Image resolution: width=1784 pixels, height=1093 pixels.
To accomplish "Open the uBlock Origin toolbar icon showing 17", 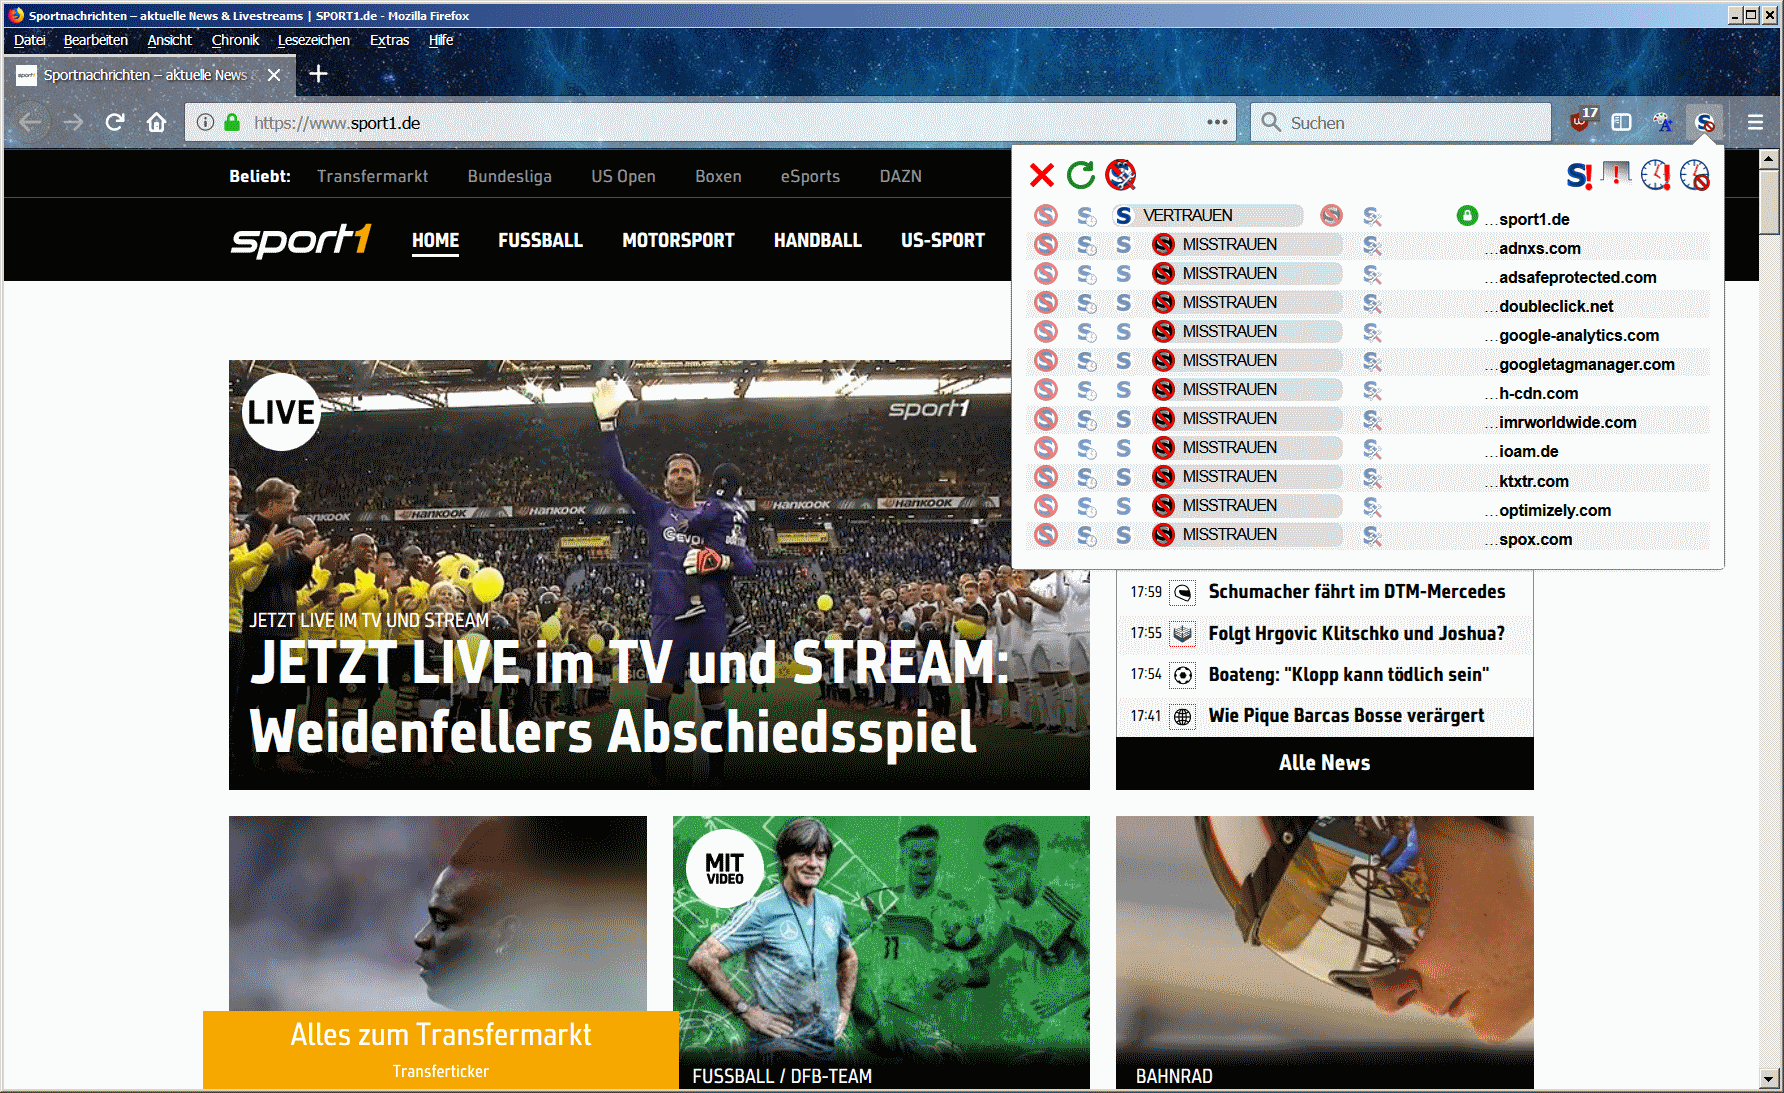I will point(1582,121).
